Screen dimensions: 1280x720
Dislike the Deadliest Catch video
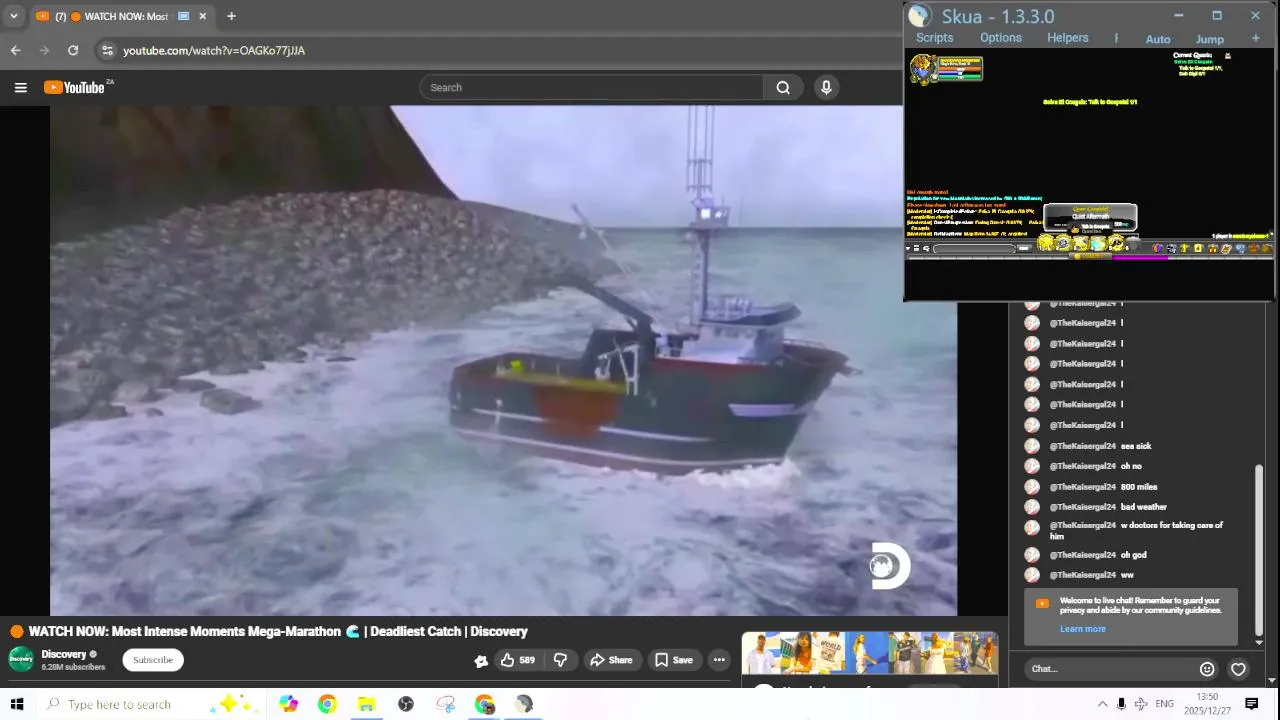coord(560,660)
